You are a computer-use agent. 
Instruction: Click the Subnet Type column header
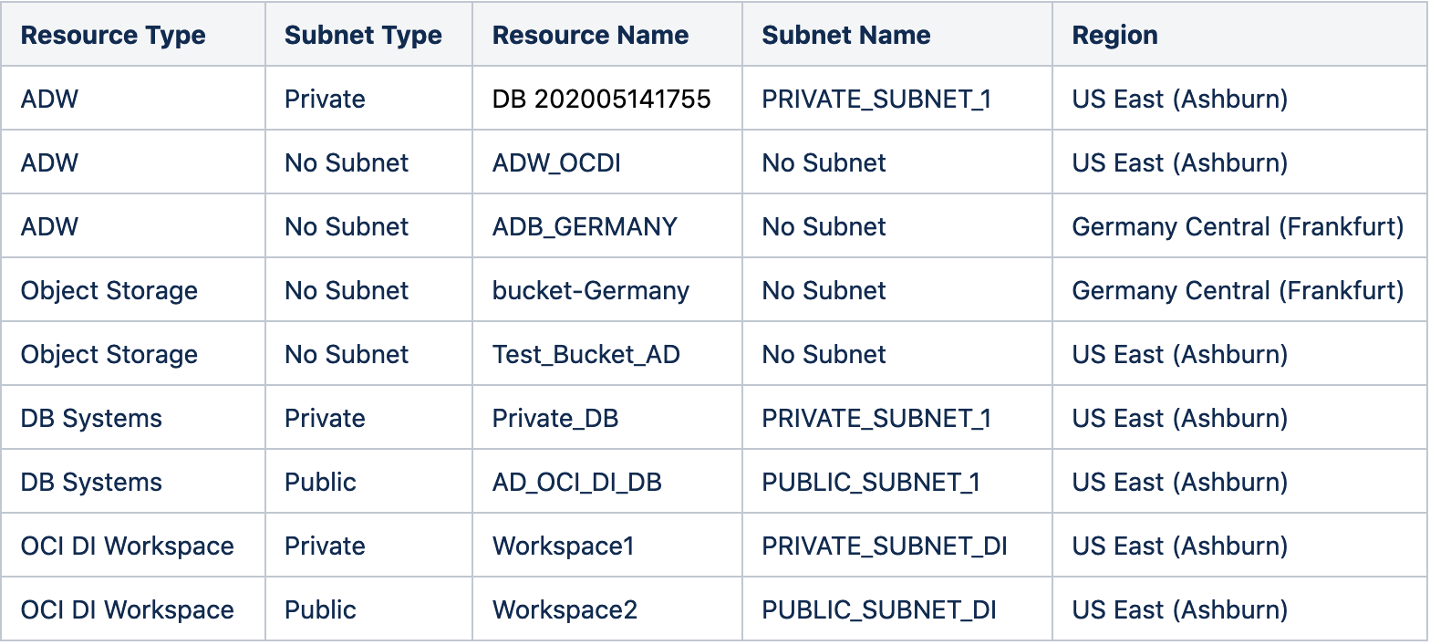363,35
